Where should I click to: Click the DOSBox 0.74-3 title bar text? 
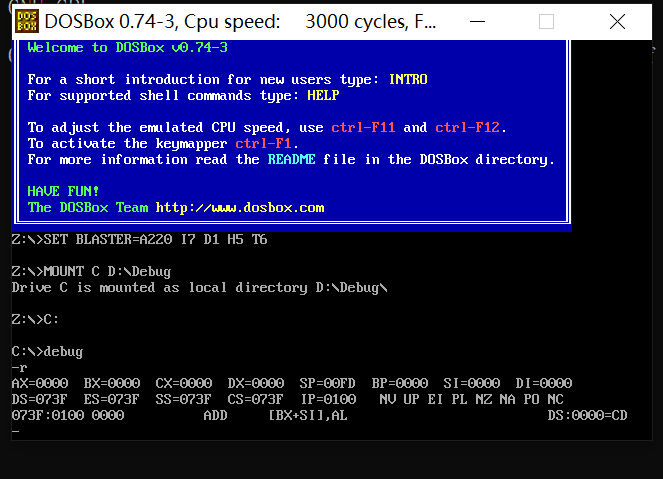[x=240, y=22]
